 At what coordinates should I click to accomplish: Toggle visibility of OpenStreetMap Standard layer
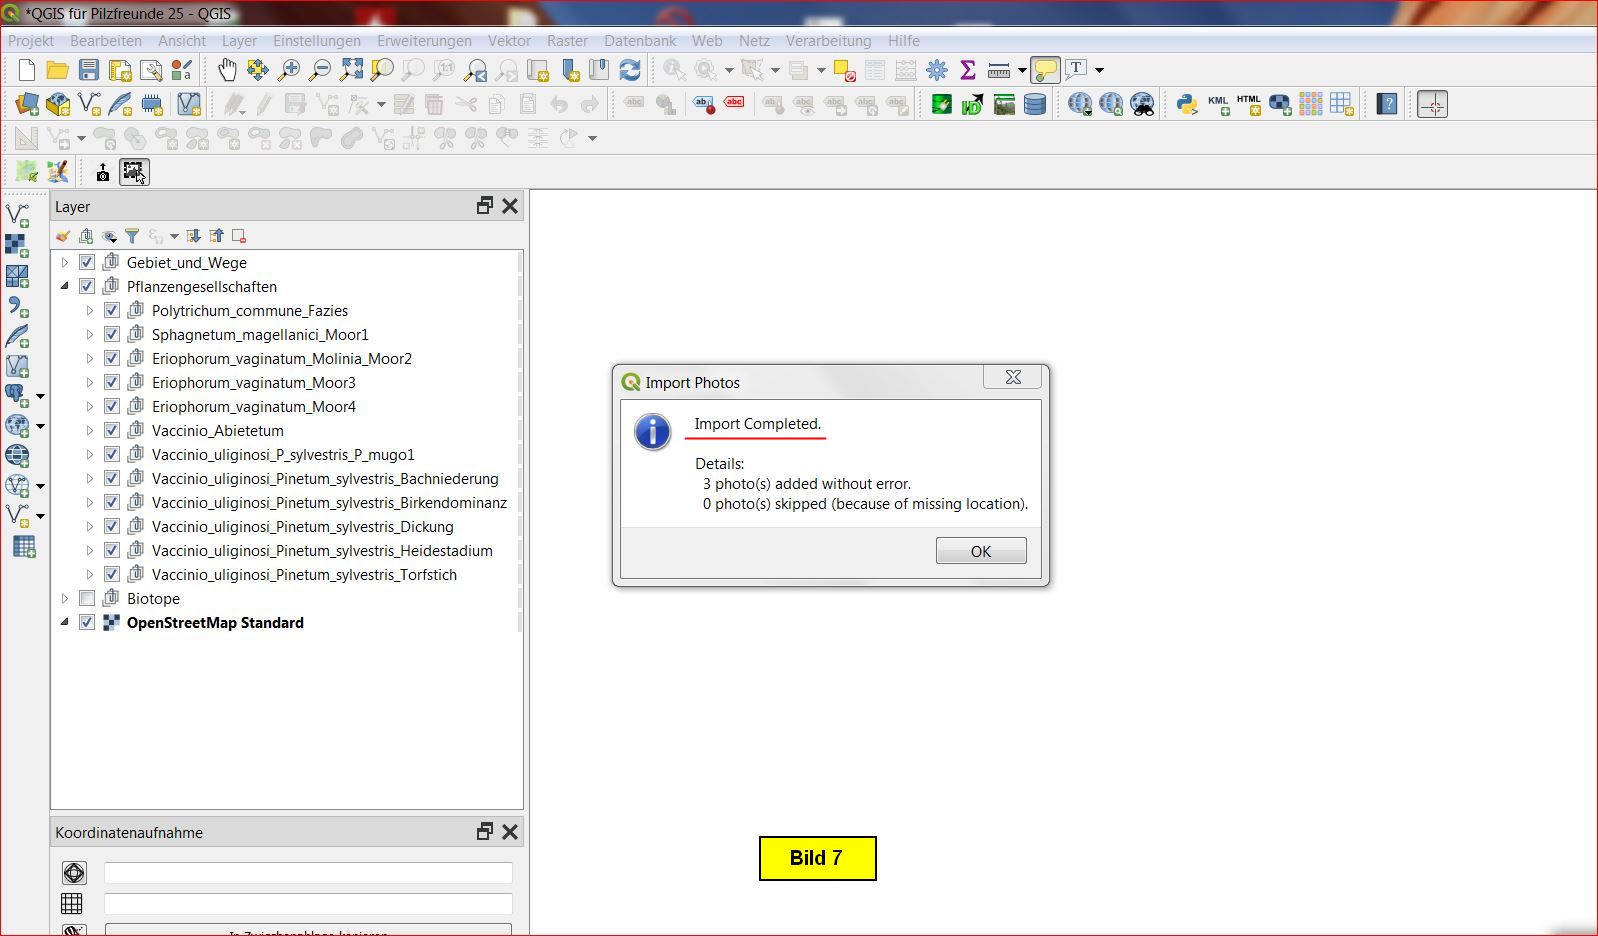(87, 623)
